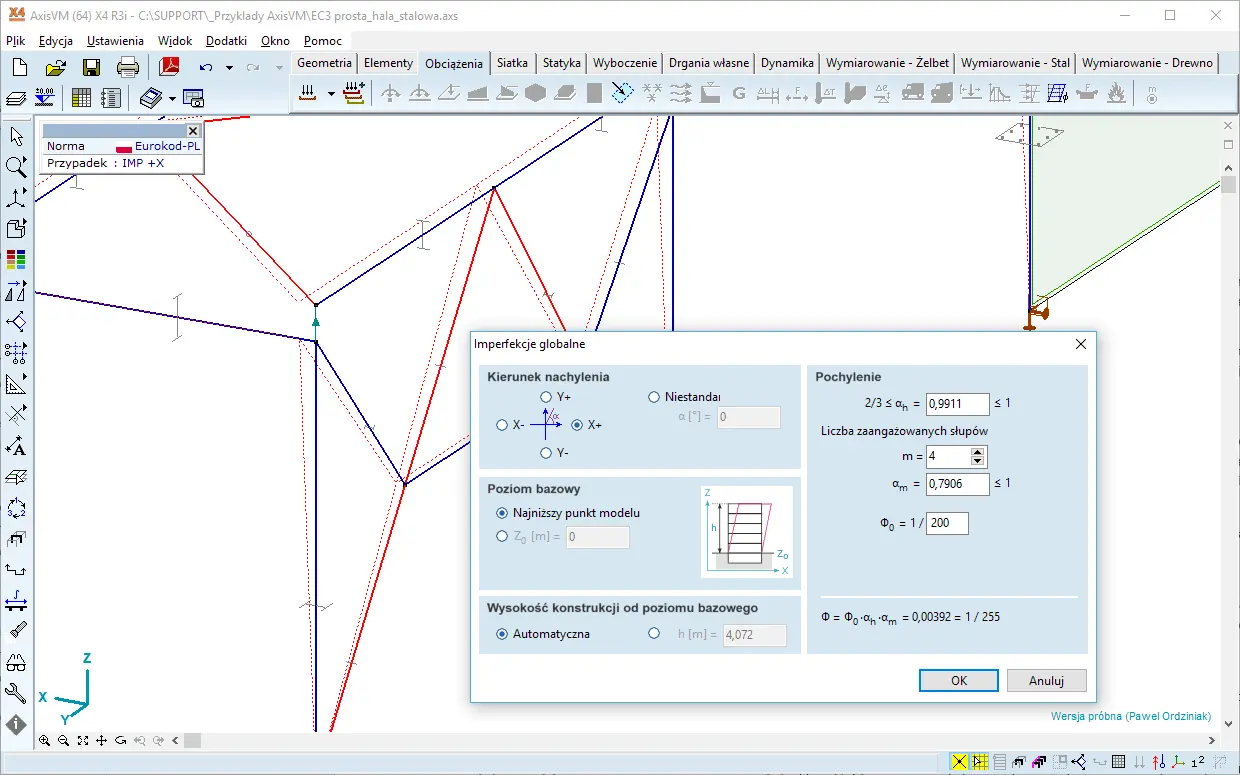This screenshot has height=775, width=1240.
Task: Click the color coding grid icon
Action: pyautogui.click(x=16, y=260)
